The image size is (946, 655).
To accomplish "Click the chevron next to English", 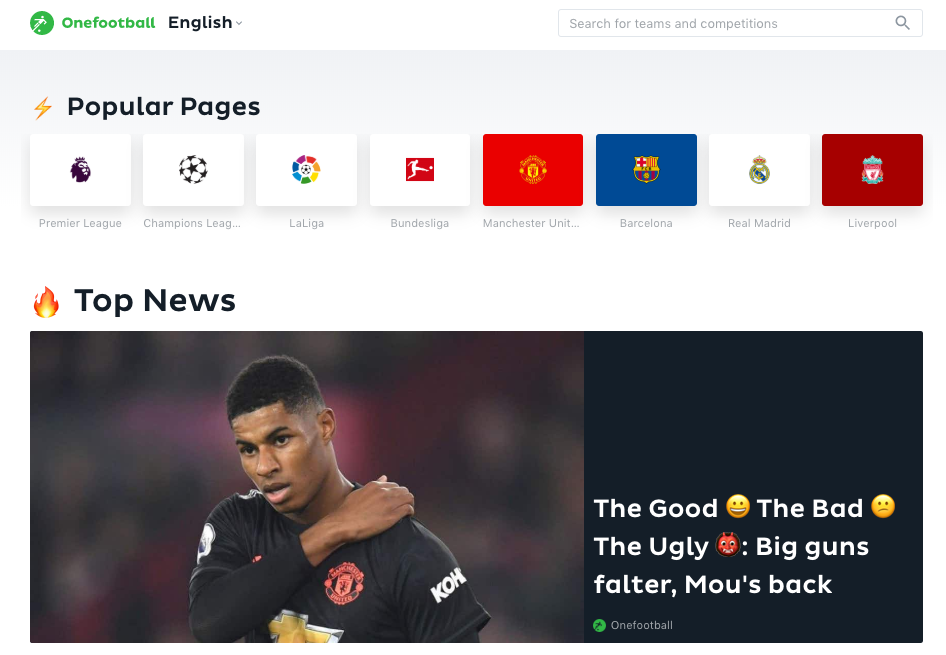I will (239, 24).
